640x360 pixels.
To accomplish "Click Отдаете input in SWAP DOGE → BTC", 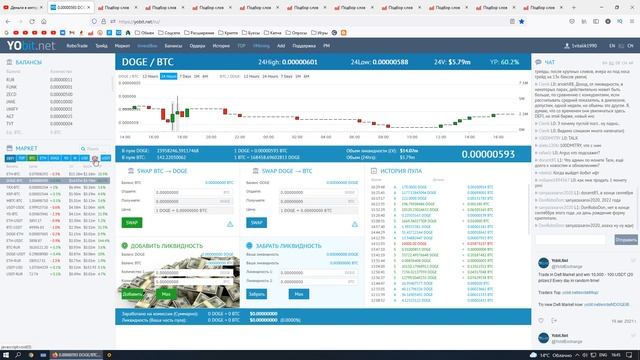I will [x=318, y=192].
